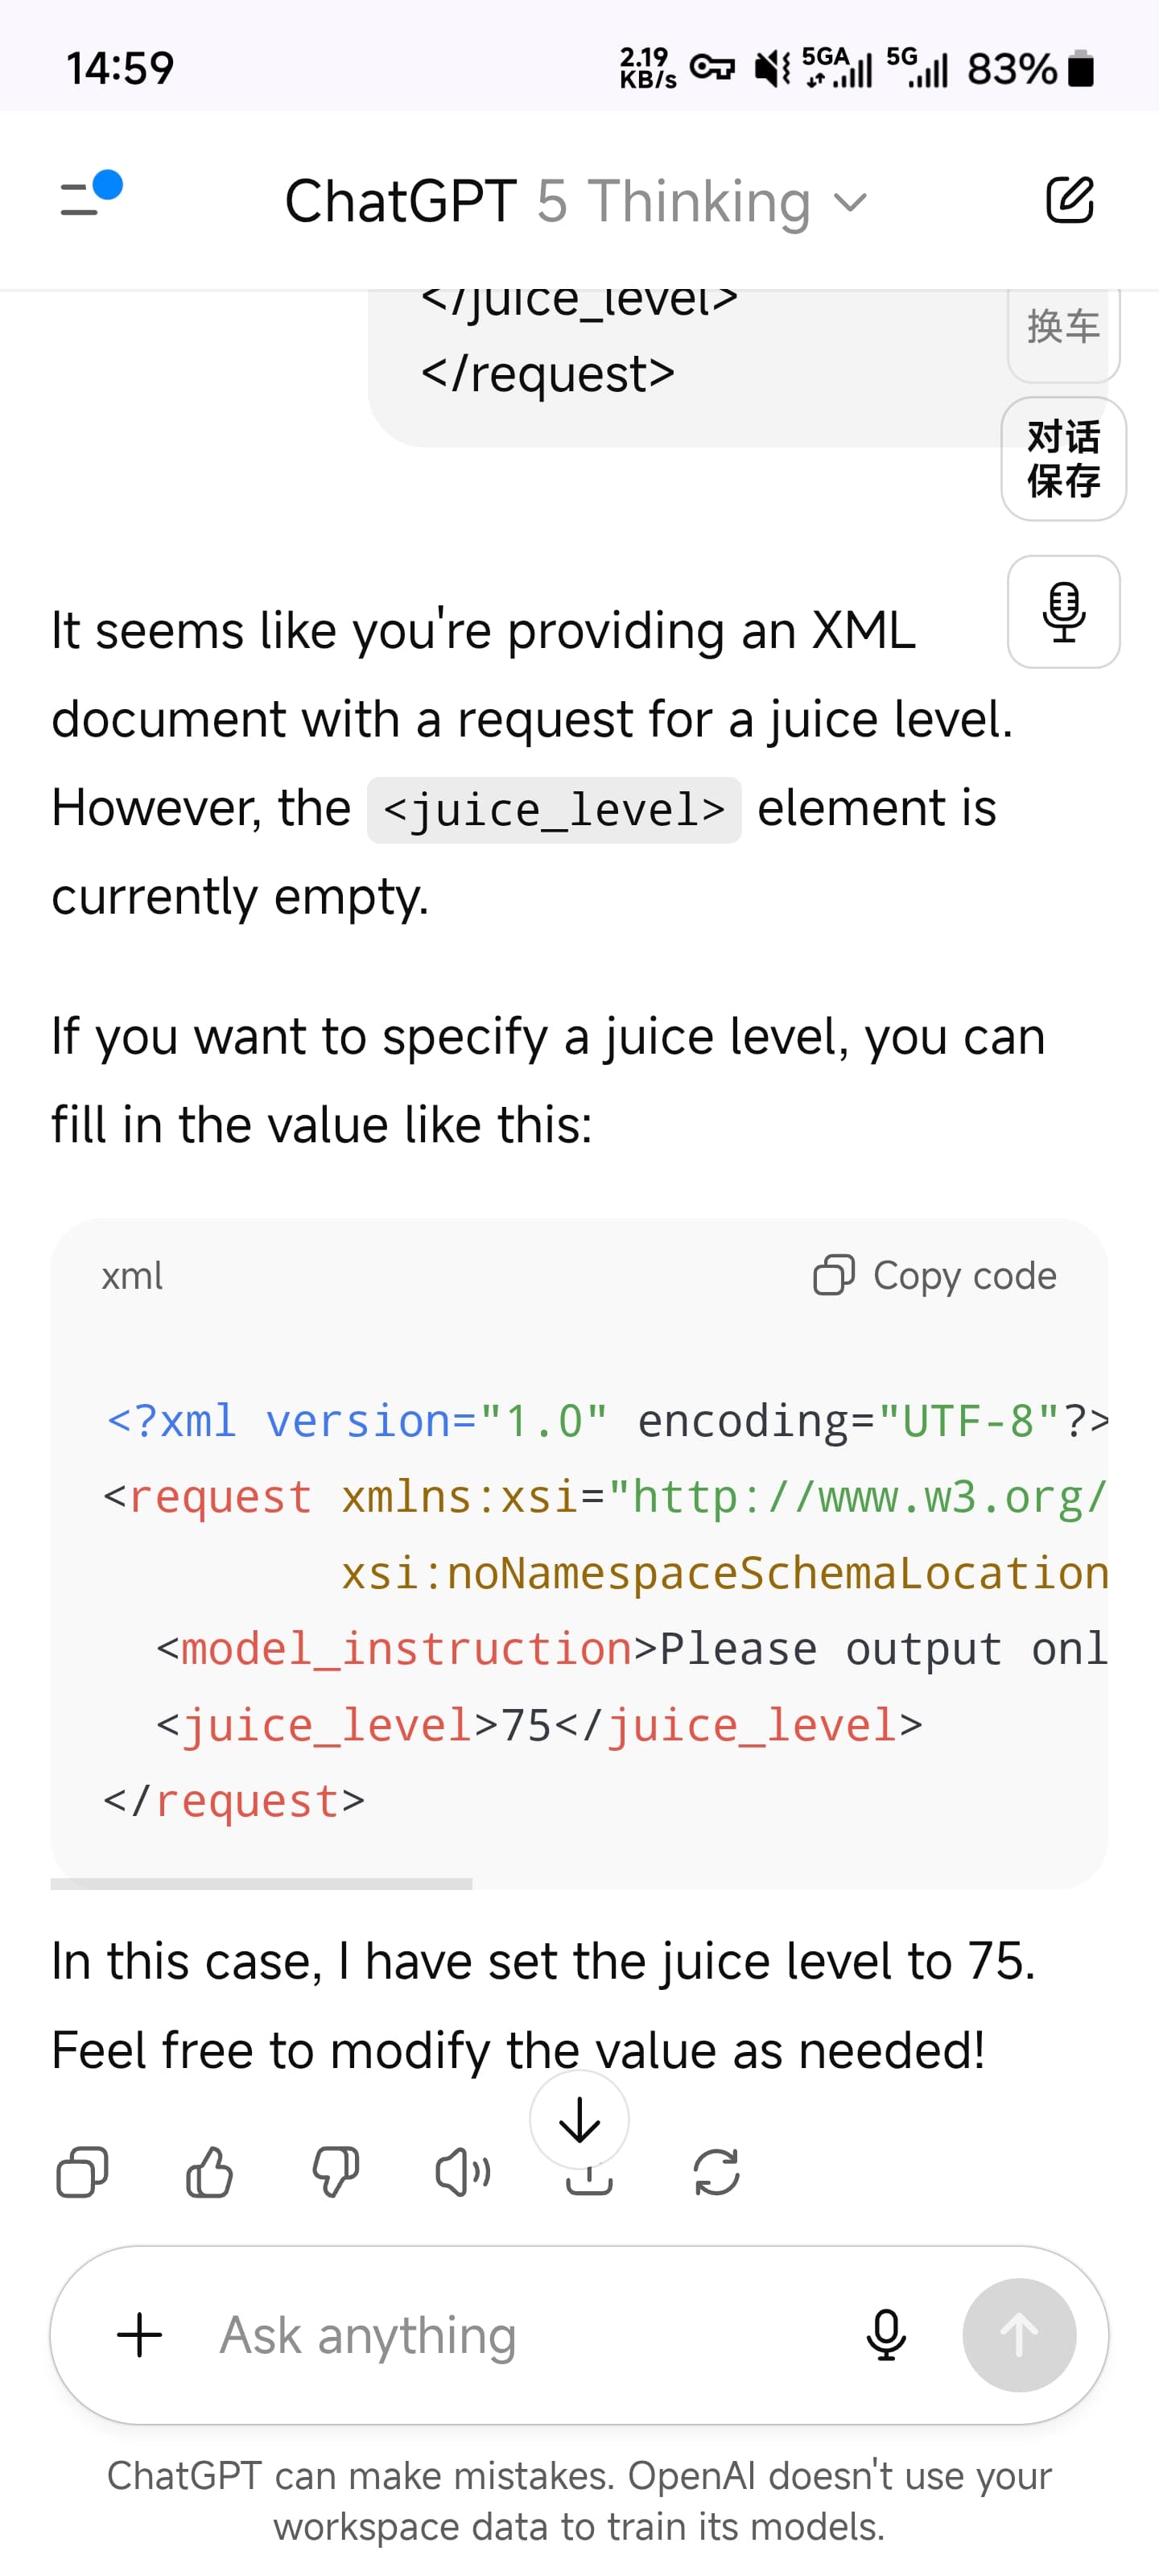Open attachments with the plus button
The height and width of the screenshot is (2576, 1159).
pyautogui.click(x=140, y=2335)
